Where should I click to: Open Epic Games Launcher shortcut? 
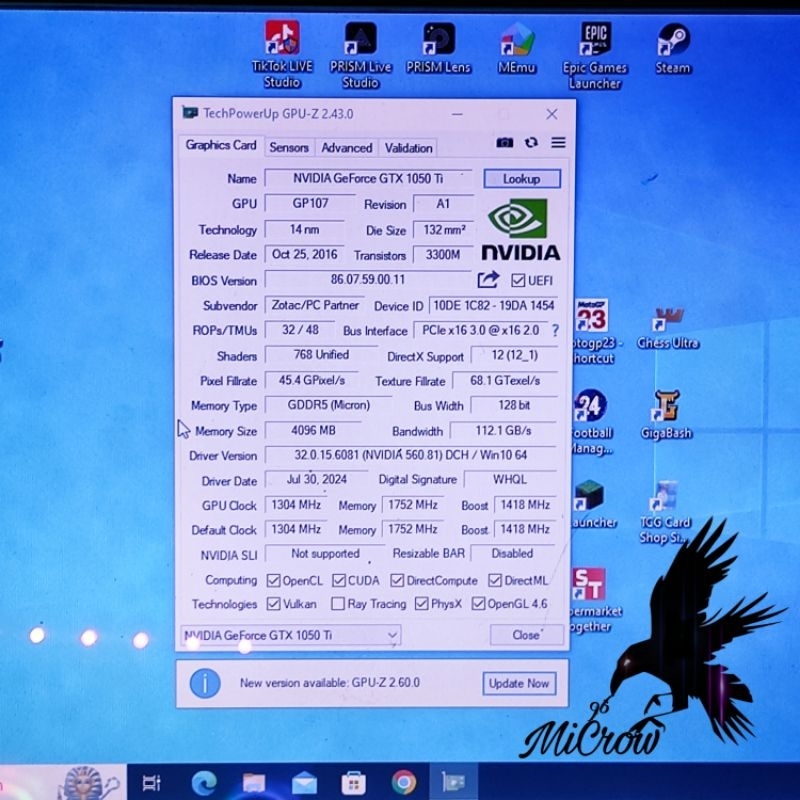(595, 56)
